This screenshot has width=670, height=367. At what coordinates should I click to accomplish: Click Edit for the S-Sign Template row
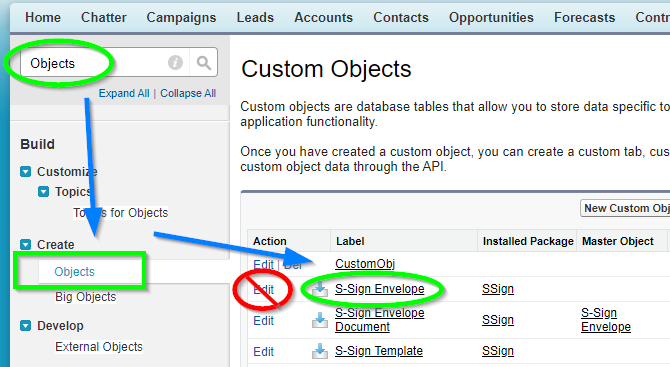264,352
